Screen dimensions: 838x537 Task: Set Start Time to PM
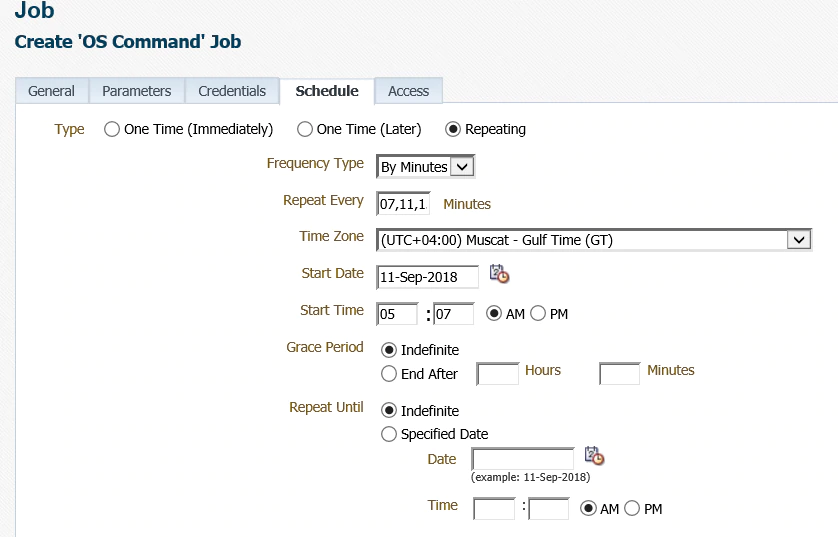[x=538, y=314]
